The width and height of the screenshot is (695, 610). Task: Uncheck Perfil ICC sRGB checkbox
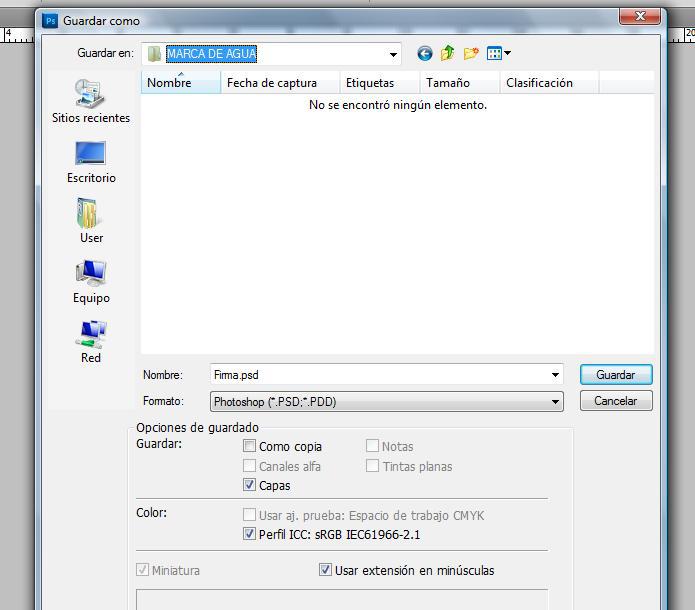[250, 533]
